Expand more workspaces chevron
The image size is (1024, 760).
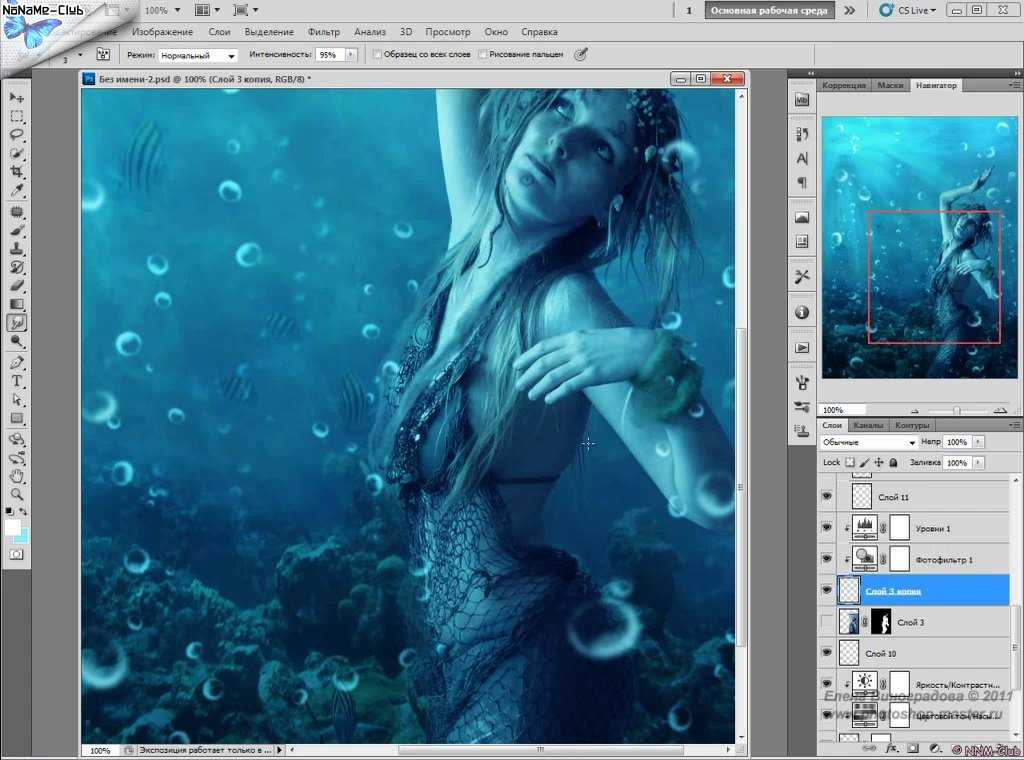point(850,10)
